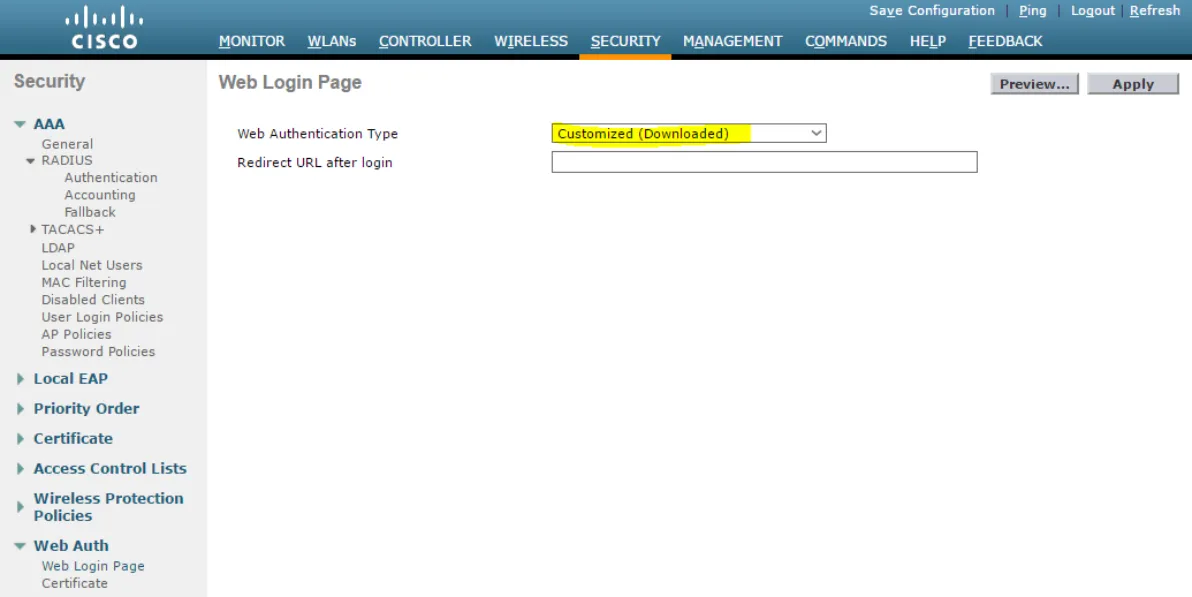The image size is (1192, 597).
Task: Collapse the RADIUS subtree arrow
Action: pyautogui.click(x=30, y=160)
